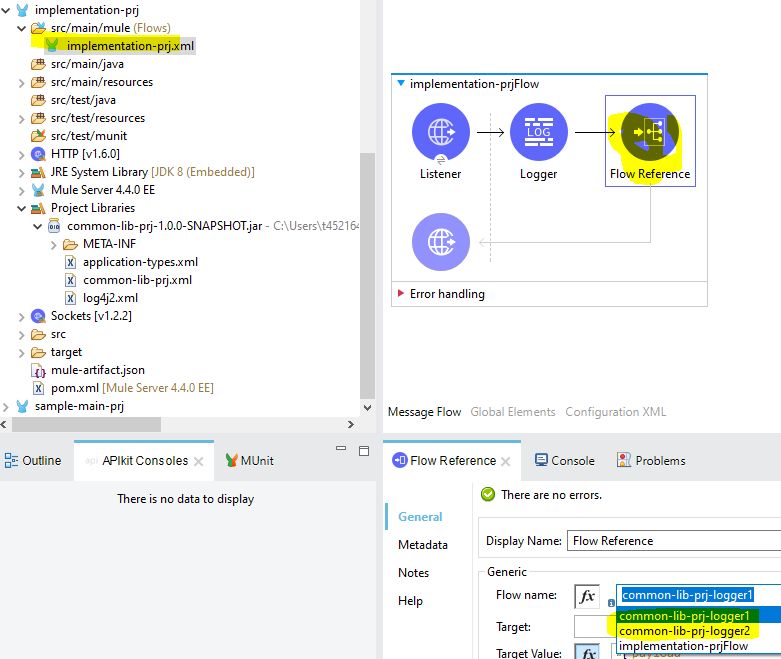The image size is (781, 659).
Task: Choose common-lib-prj-logger1 from dropdown list
Action: (x=698, y=616)
